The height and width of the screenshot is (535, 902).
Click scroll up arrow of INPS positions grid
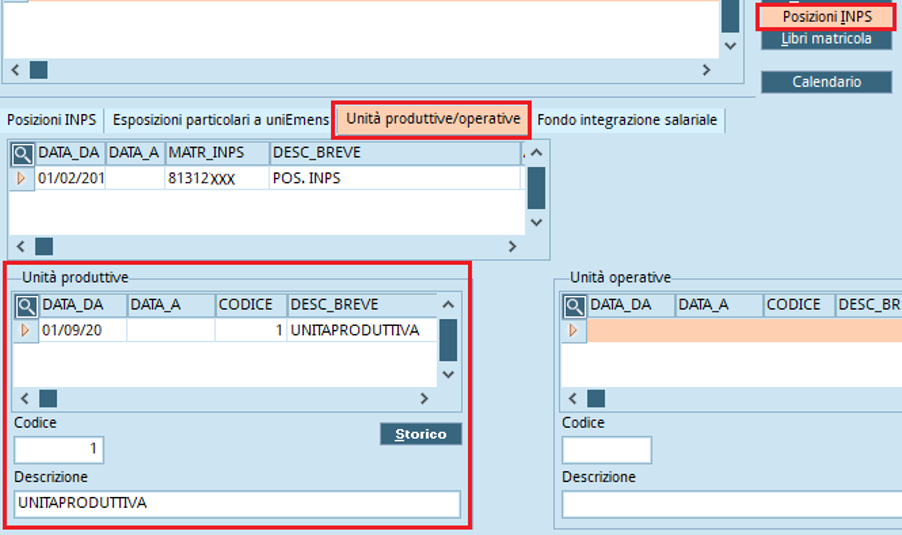pyautogui.click(x=536, y=153)
